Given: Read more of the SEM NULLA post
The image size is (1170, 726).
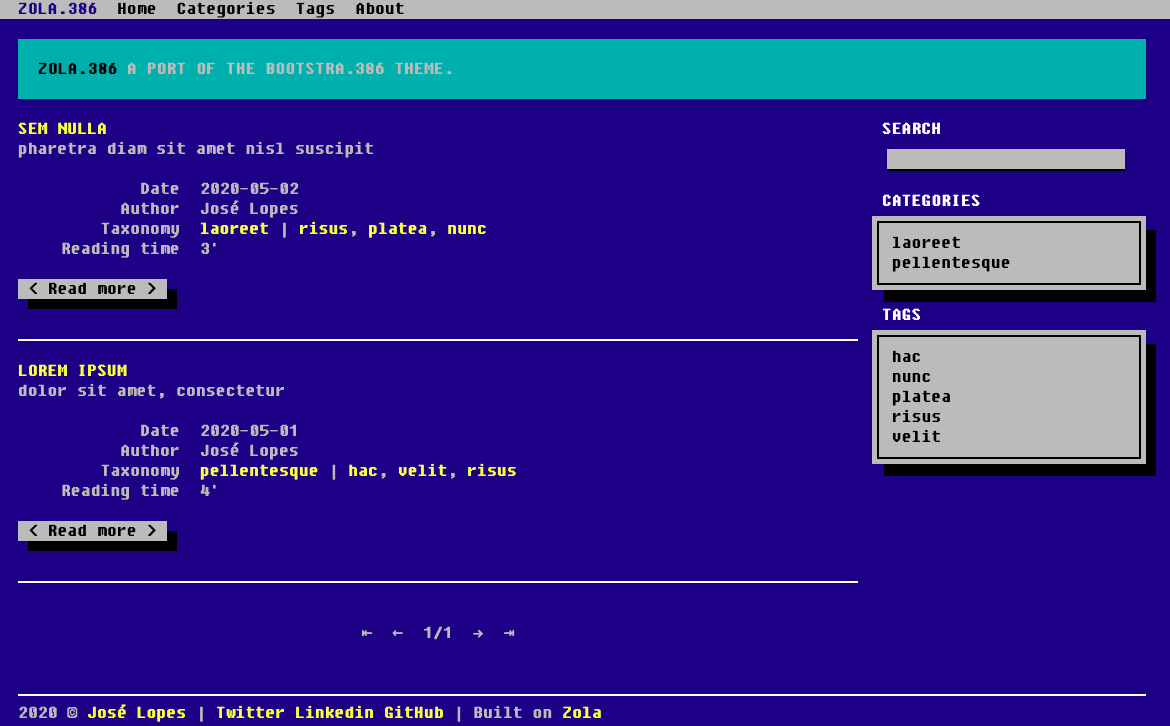Looking at the screenshot, I should 92,288.
